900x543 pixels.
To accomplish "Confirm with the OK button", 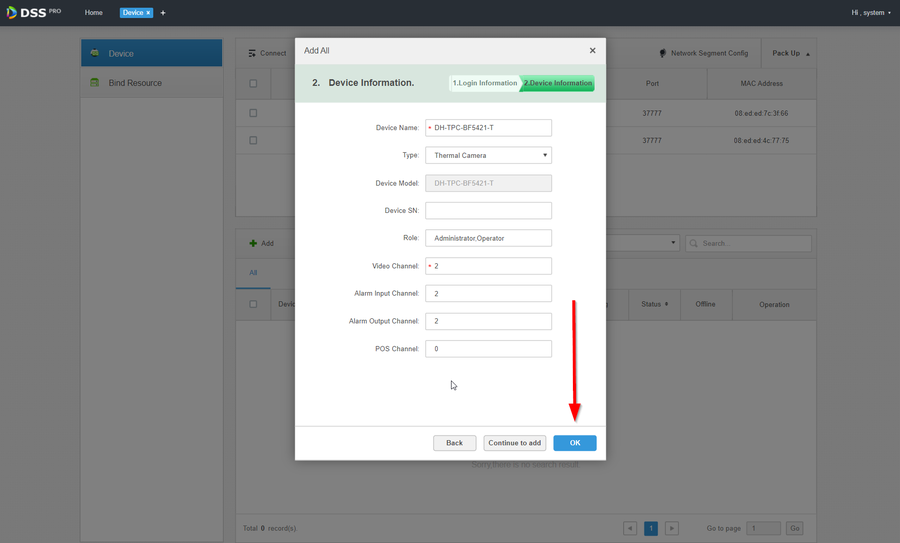I will pos(575,443).
